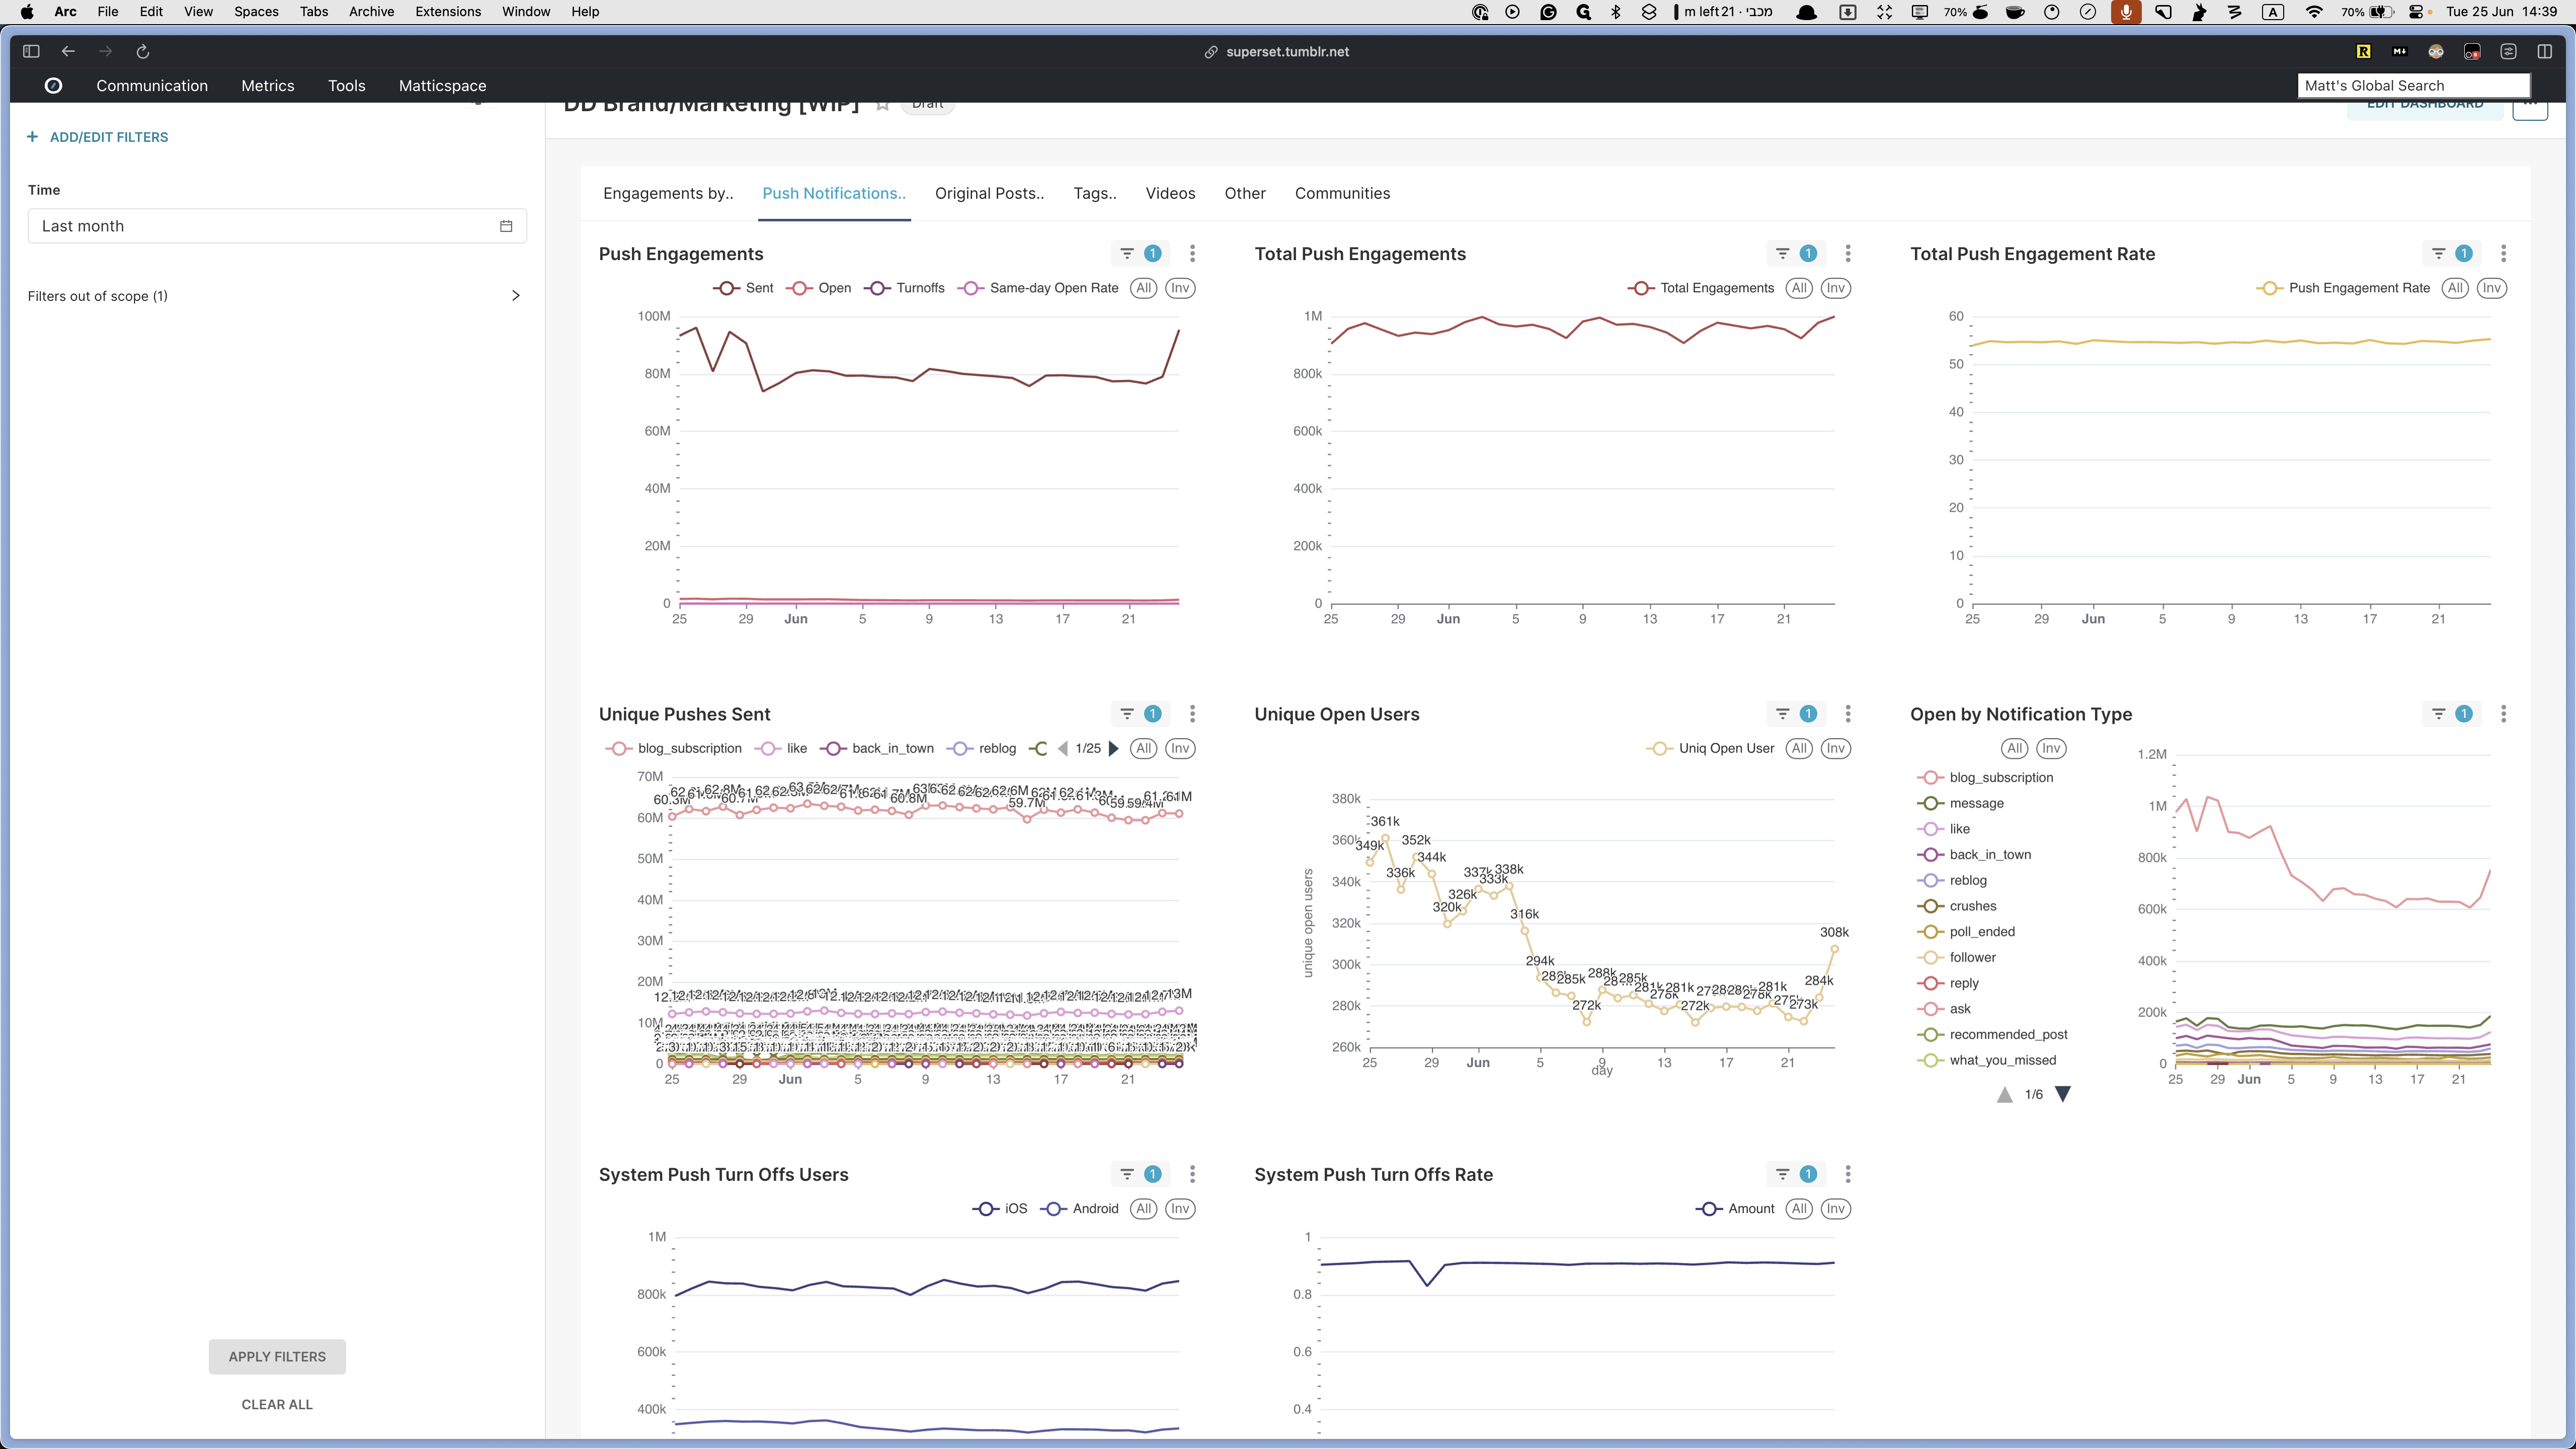This screenshot has height=1449, width=2576.
Task: Click Matt's Global Search input field
Action: [x=2413, y=86]
